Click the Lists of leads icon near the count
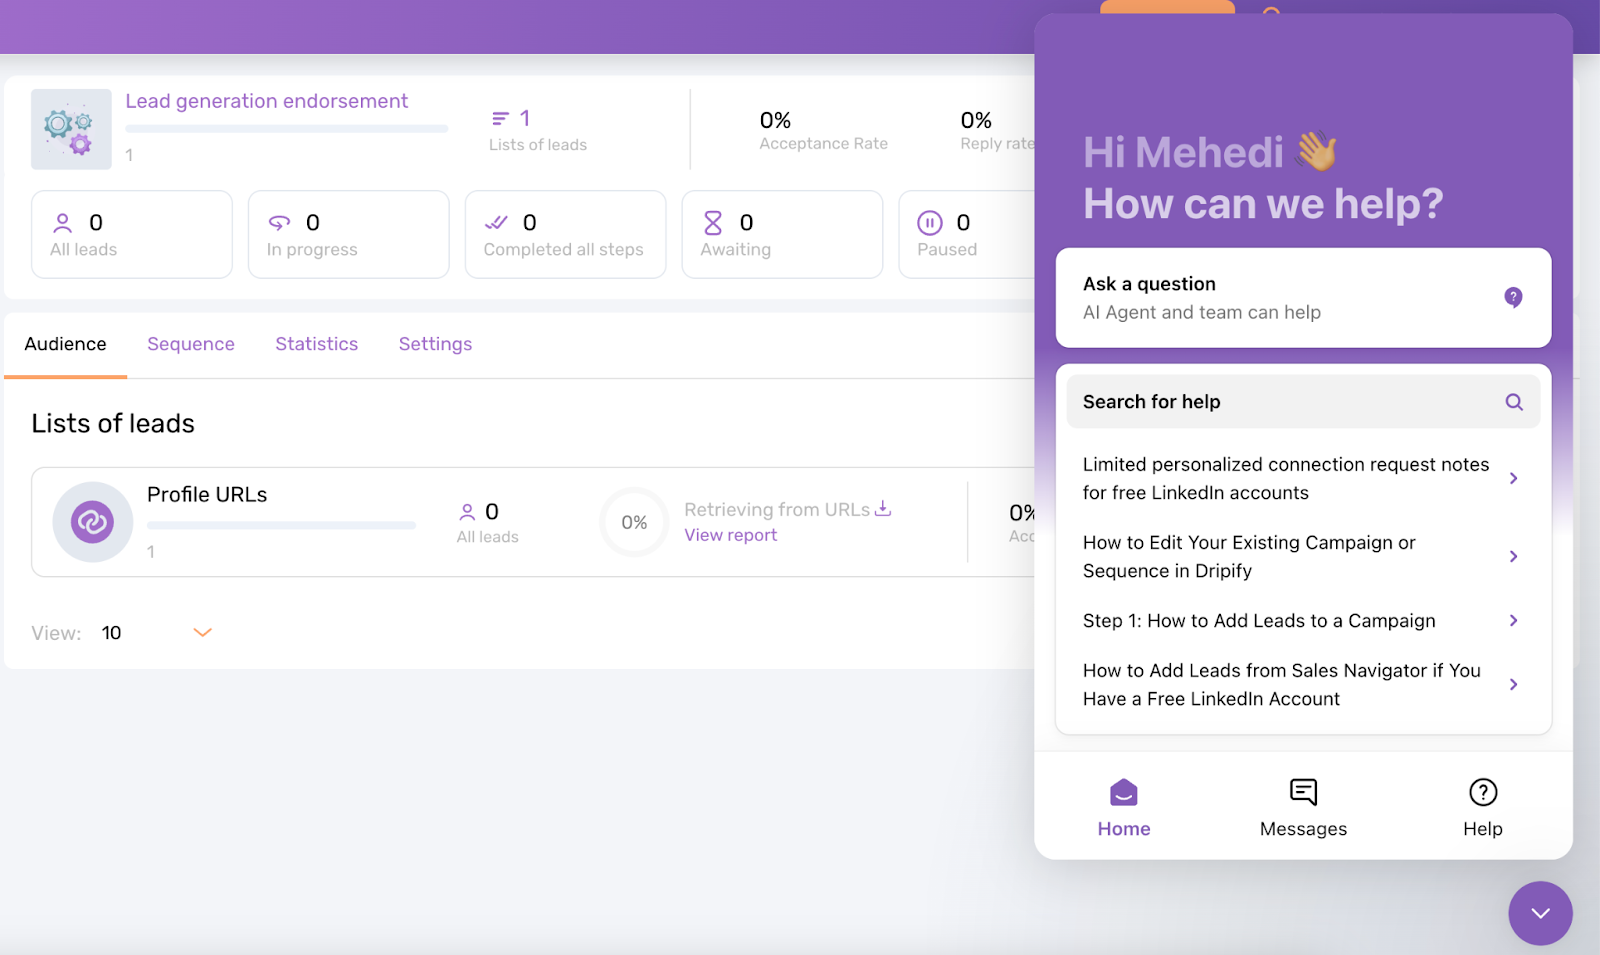1600x955 pixels. click(502, 117)
